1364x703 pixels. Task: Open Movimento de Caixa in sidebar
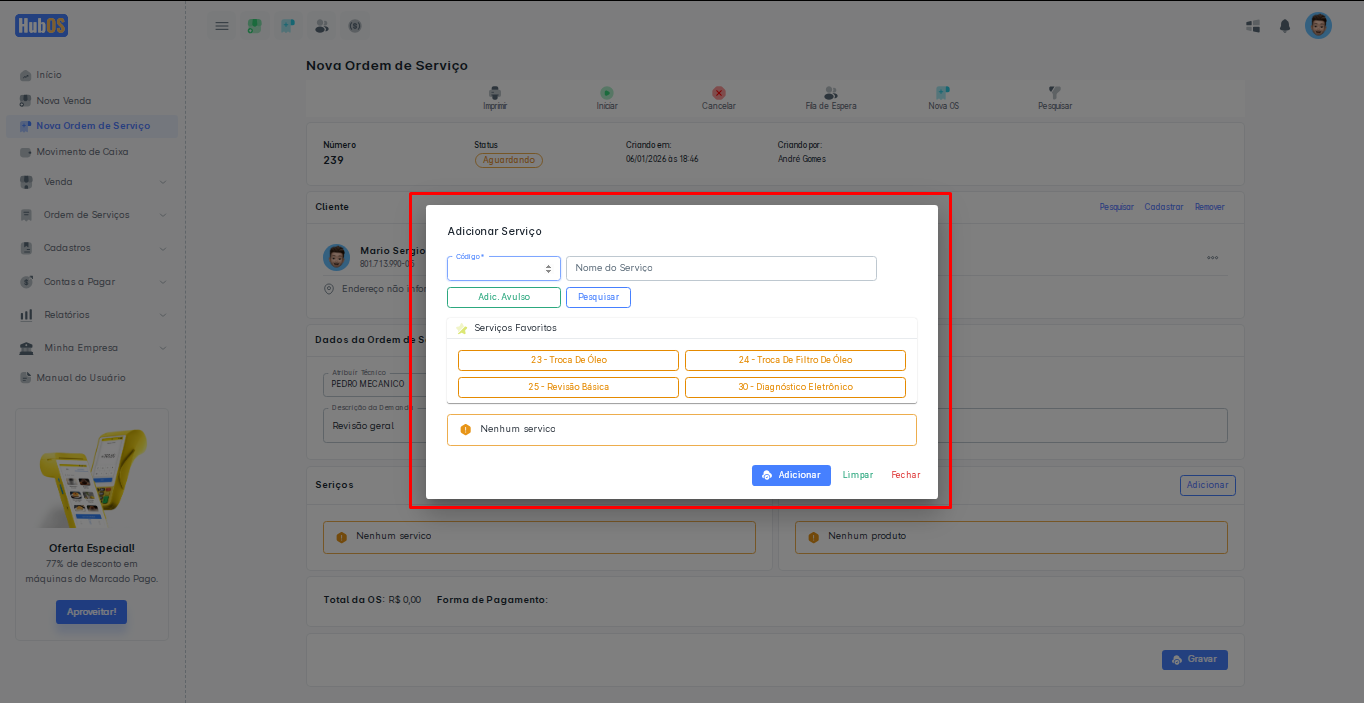tap(82, 152)
